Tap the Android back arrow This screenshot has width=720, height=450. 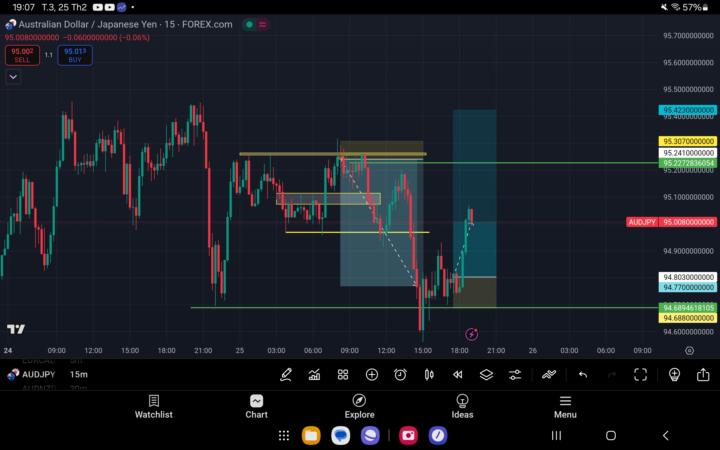click(x=665, y=435)
